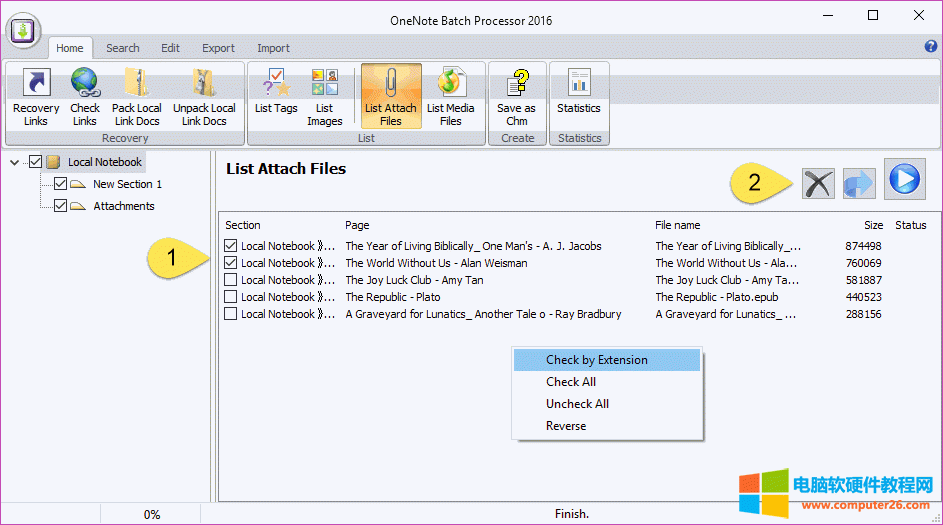This screenshot has height=525, width=943.
Task: Collapse the Local Notebook tree node
Action: click(x=14, y=162)
